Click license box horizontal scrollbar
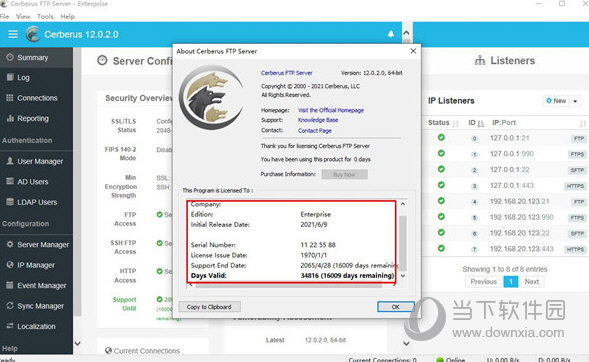Viewport: 589px width, 362px height. (289, 285)
